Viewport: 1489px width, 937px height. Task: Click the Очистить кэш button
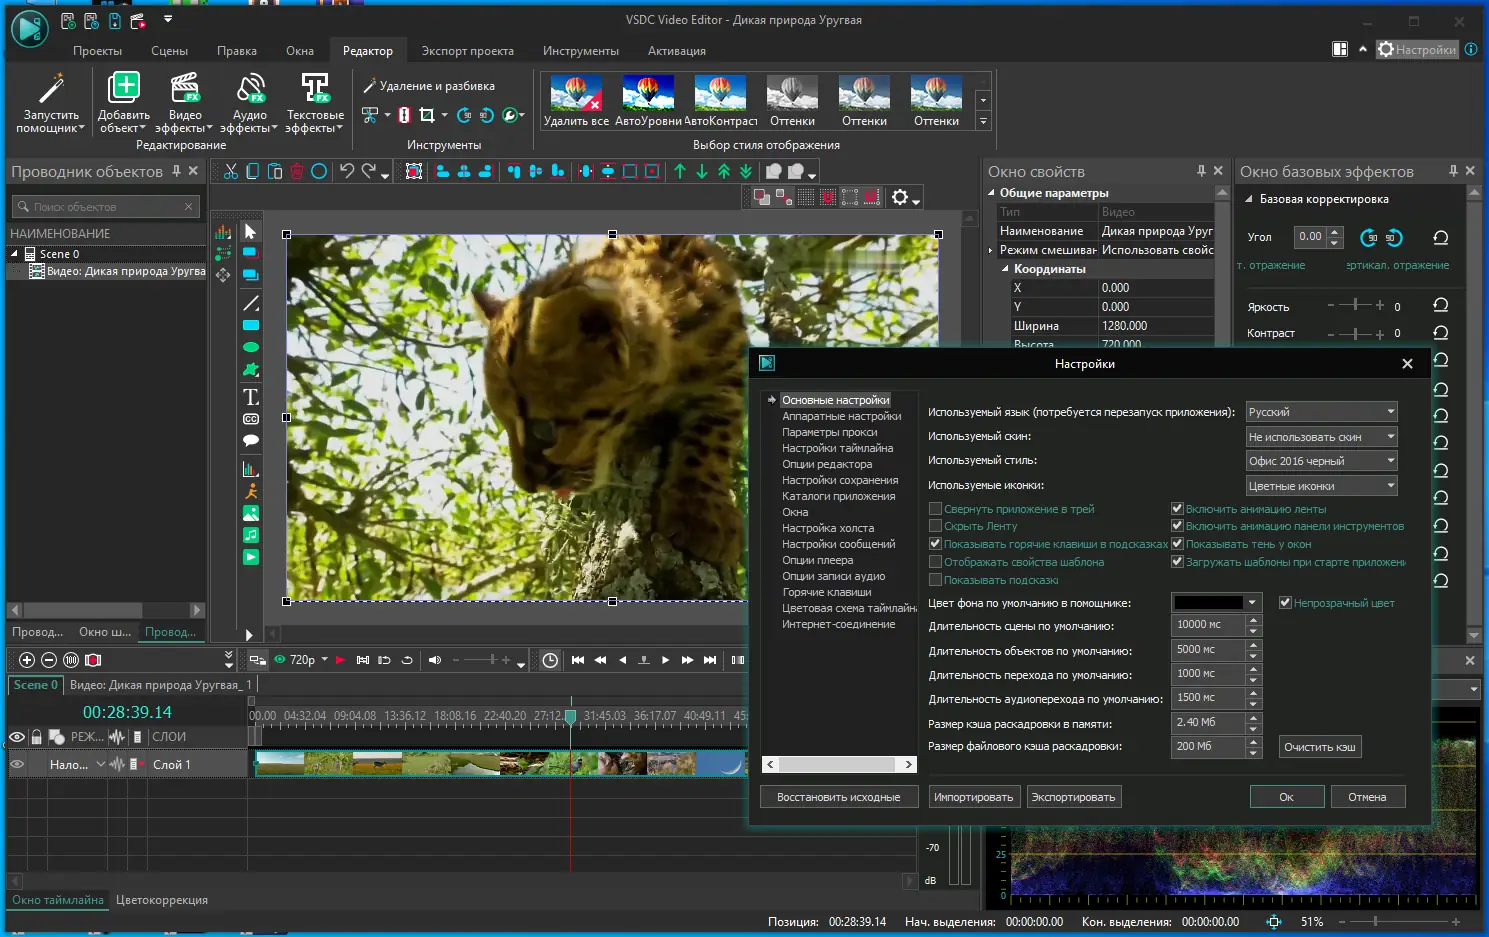click(1319, 746)
